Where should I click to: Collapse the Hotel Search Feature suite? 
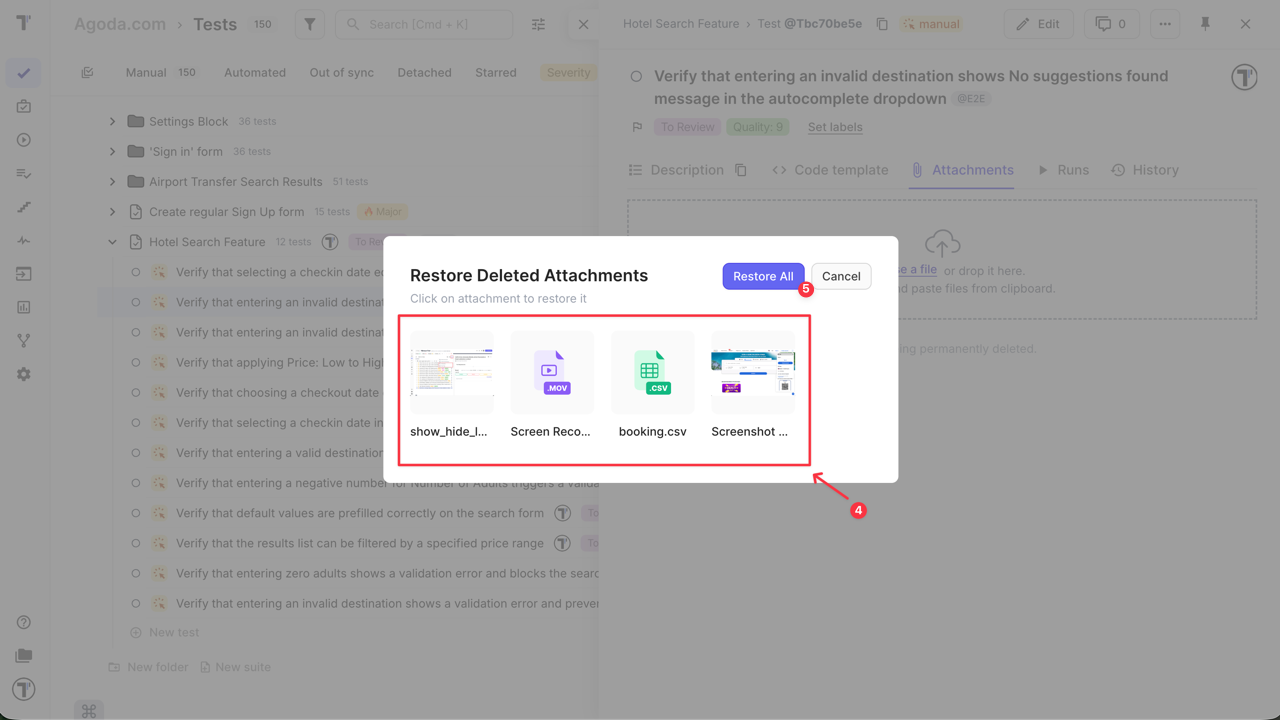point(112,241)
